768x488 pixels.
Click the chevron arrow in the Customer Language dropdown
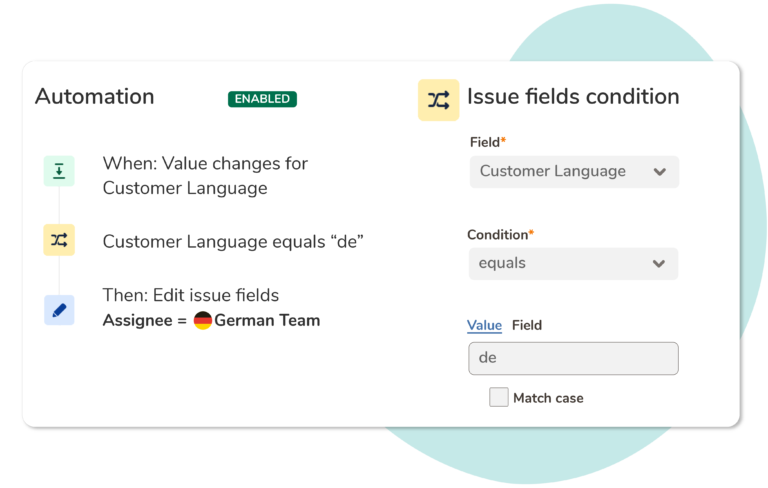659,172
